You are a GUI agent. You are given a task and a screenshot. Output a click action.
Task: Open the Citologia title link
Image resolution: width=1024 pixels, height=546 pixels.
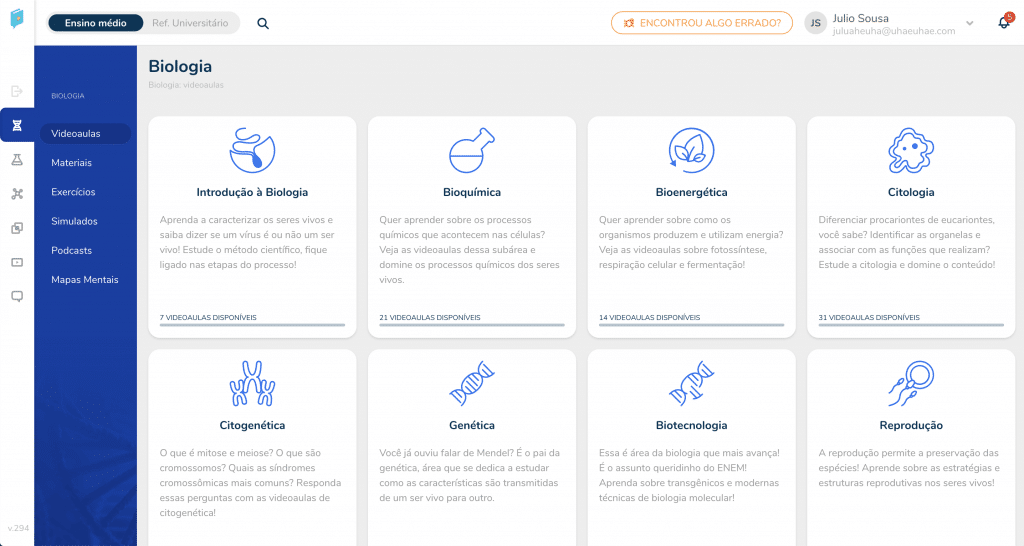click(x=911, y=192)
